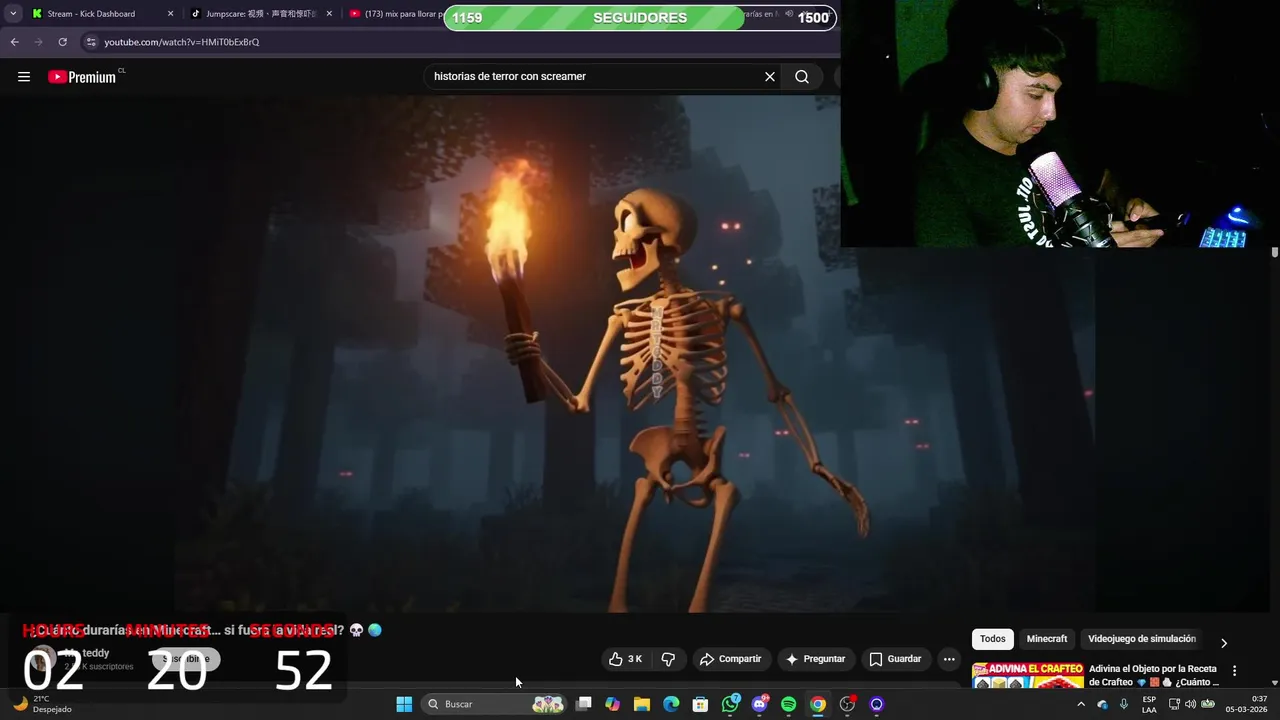Viewport: 1280px width, 720px height.
Task: Reload the current YouTube page
Action: tap(62, 42)
